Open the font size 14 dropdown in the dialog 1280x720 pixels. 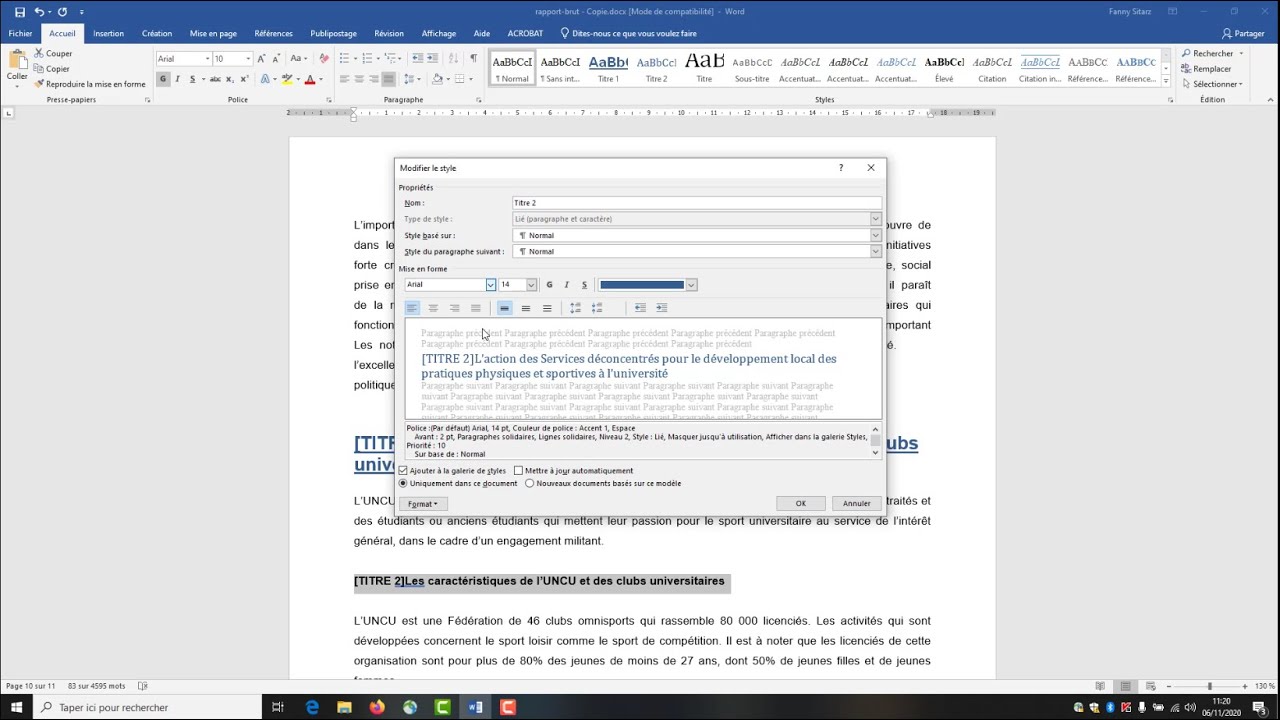(x=531, y=285)
